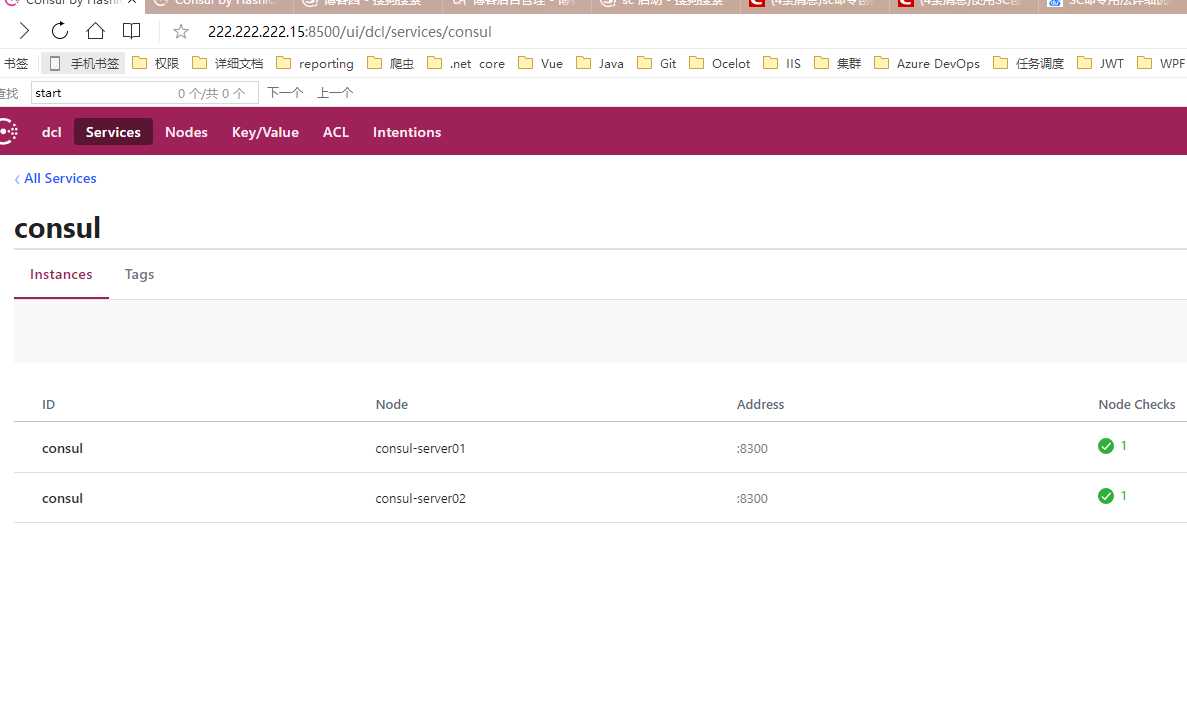Open the Java bookmark folder

pos(600,64)
